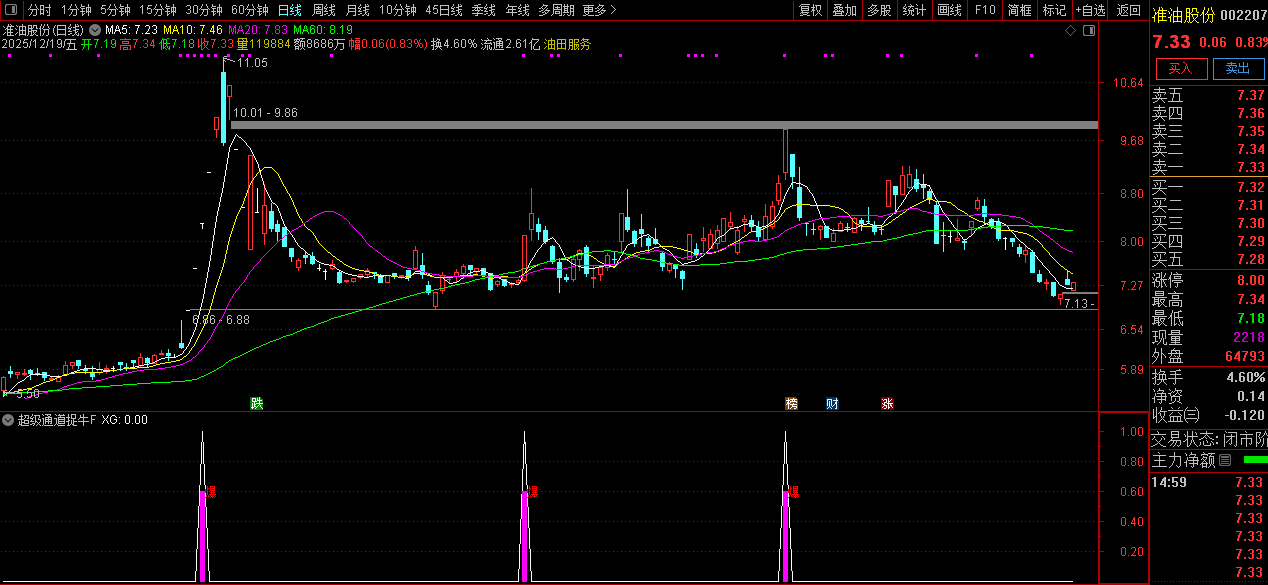Select the 5分钟 period
This screenshot has width=1268, height=585.
pos(115,10)
